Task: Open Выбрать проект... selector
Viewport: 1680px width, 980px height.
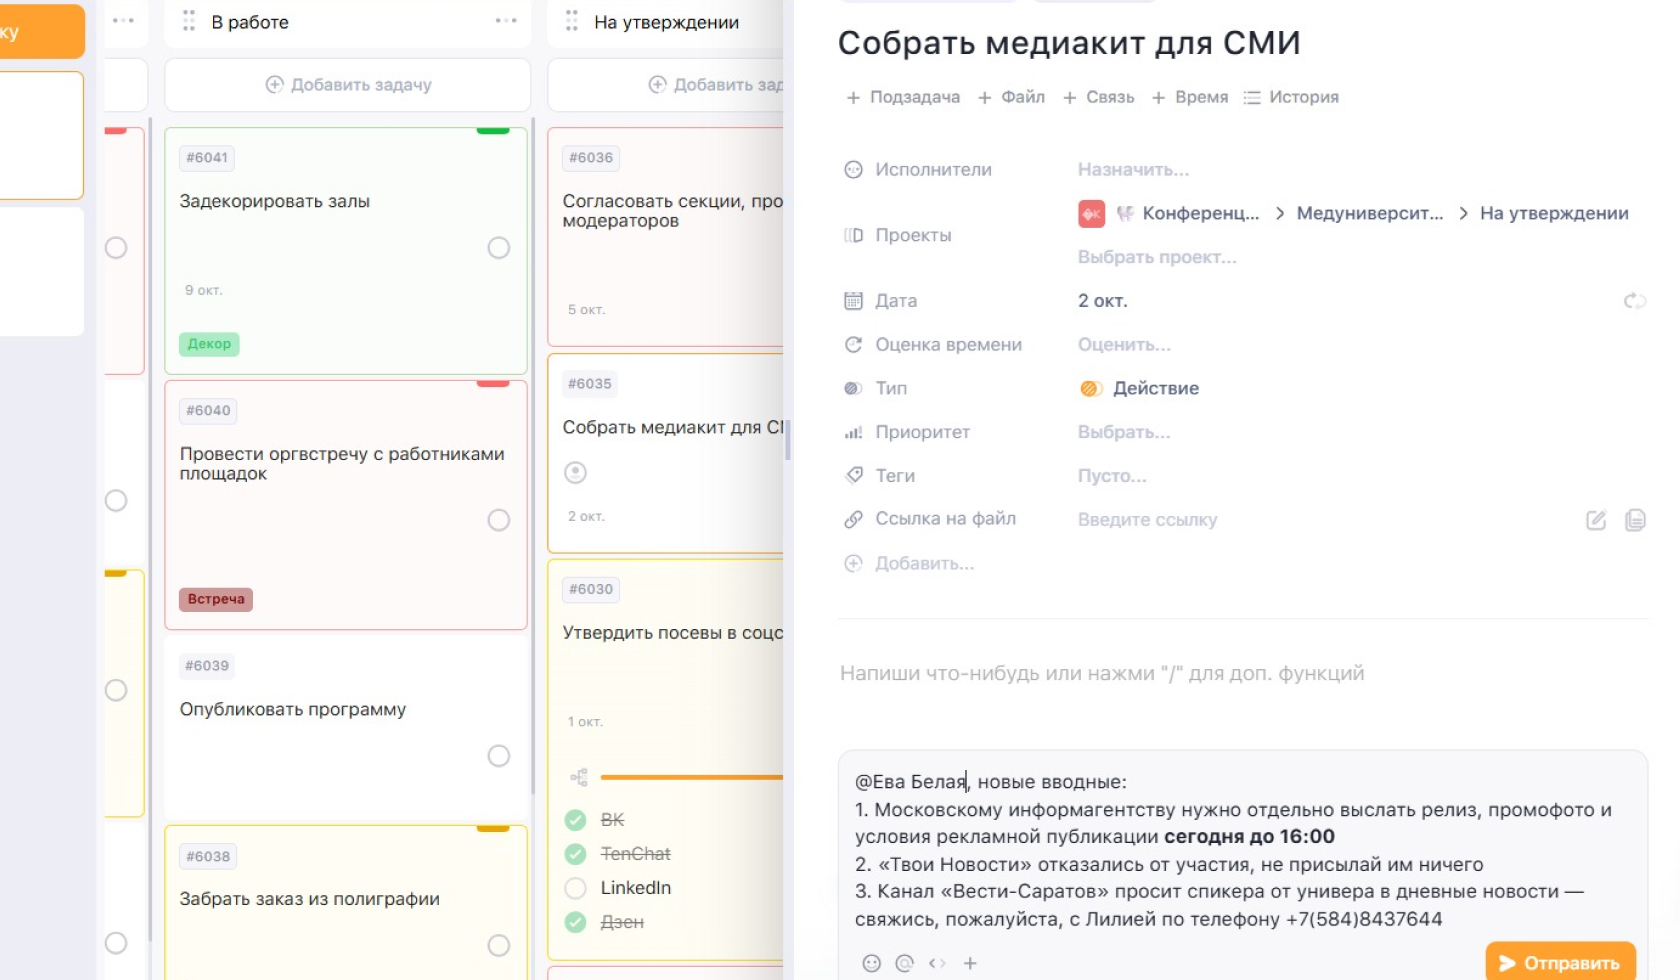Action: 1157,257
